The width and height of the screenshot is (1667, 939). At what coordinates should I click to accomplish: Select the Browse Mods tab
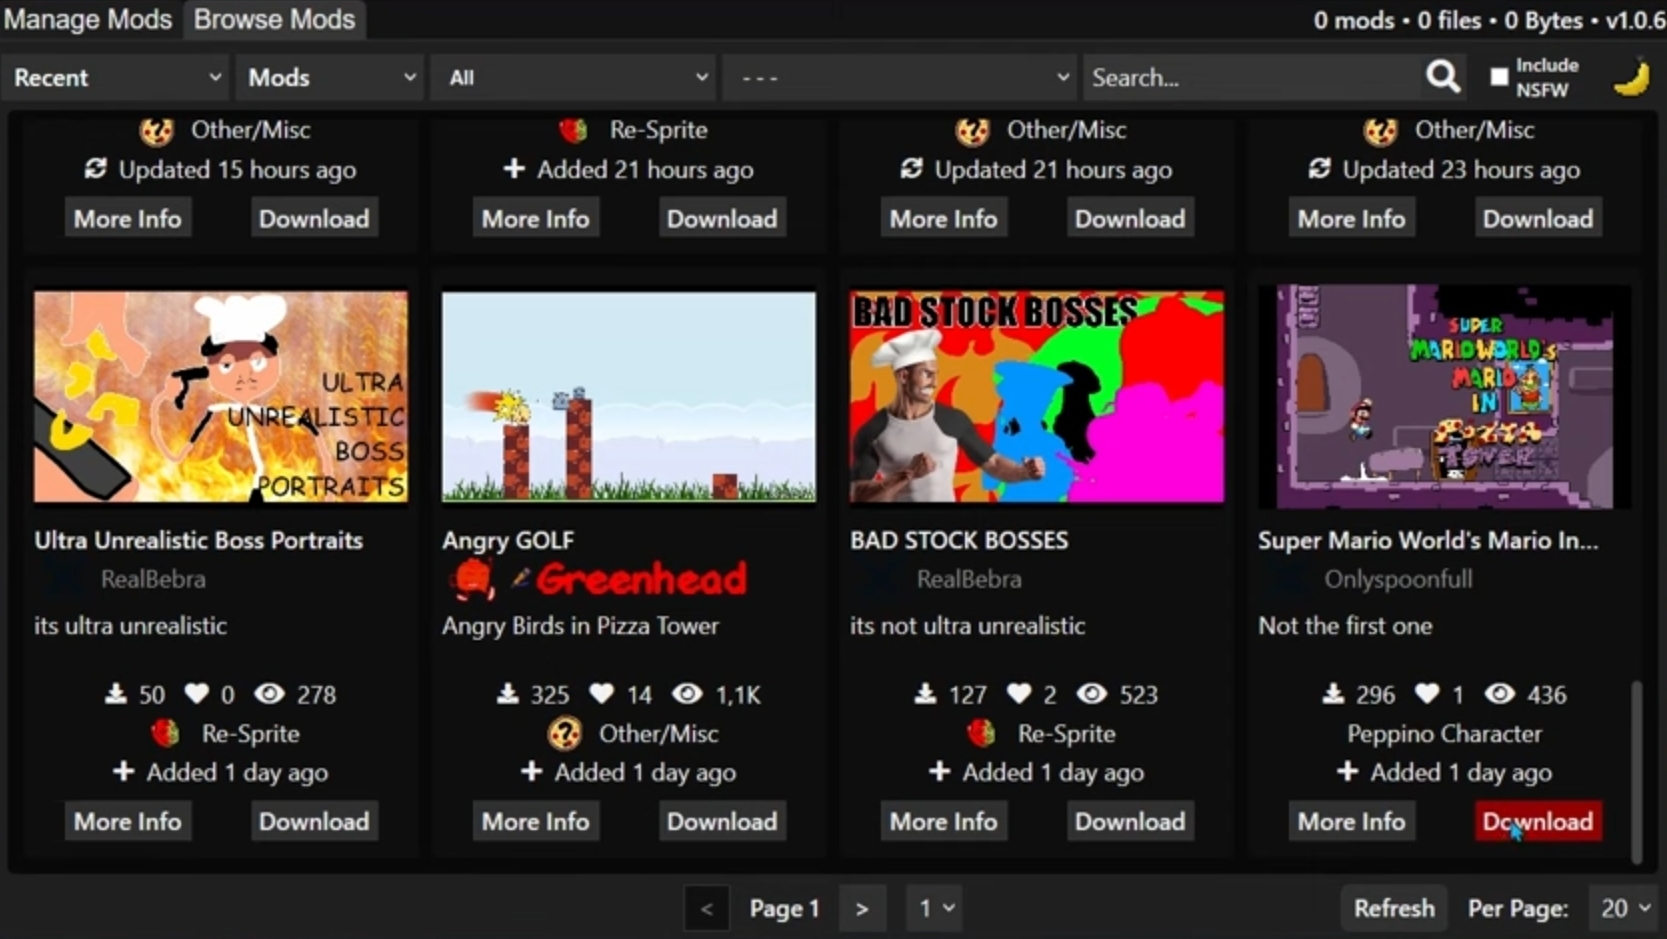click(x=274, y=19)
